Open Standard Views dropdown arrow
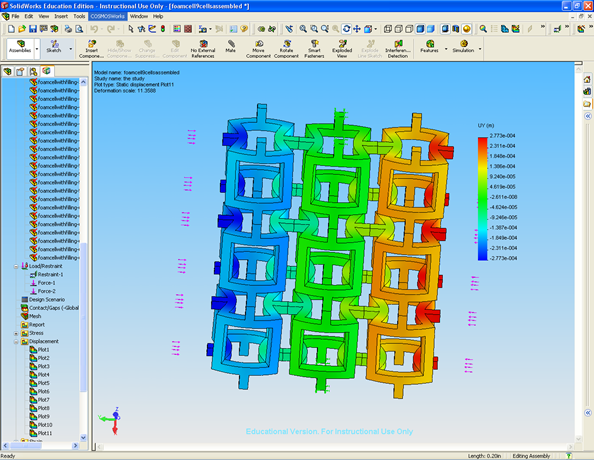 pyautogui.click(x=375, y=29)
